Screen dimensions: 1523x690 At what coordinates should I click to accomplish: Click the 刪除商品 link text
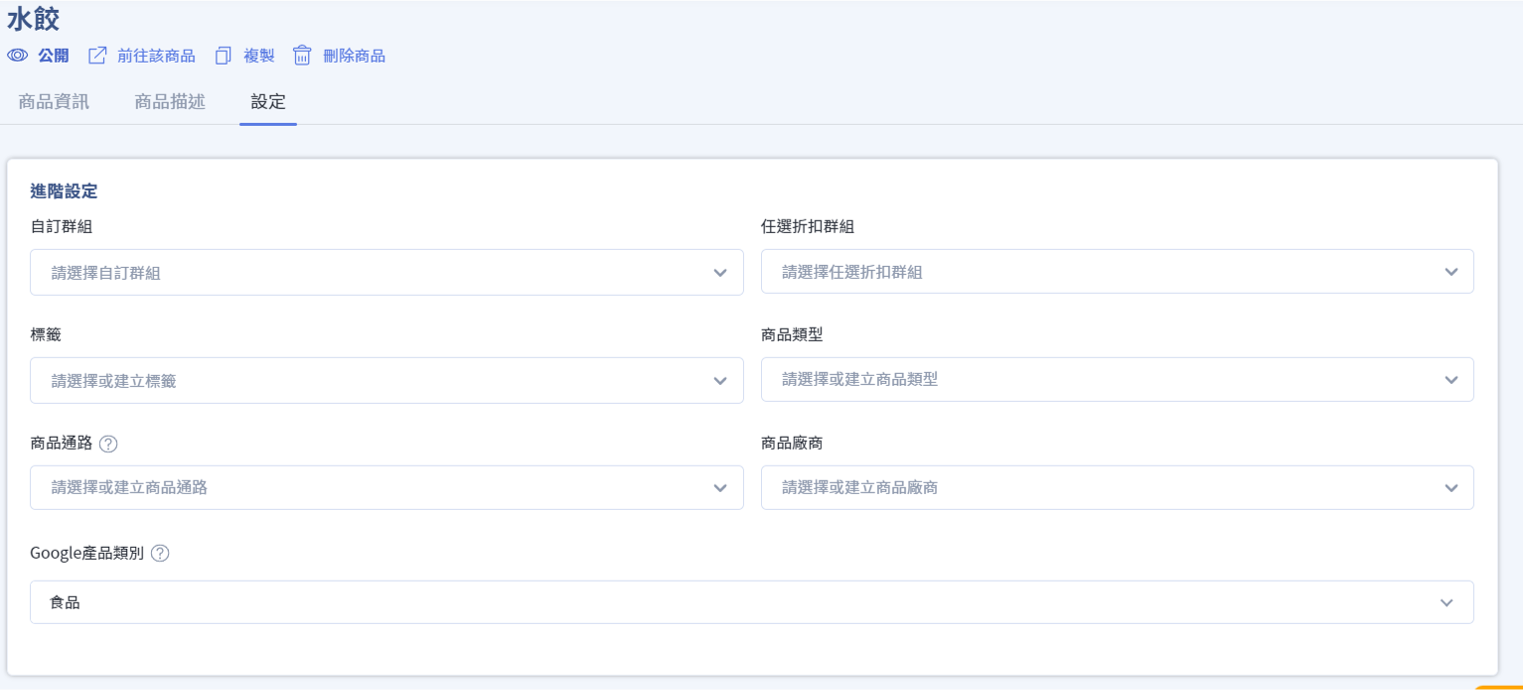[x=354, y=56]
